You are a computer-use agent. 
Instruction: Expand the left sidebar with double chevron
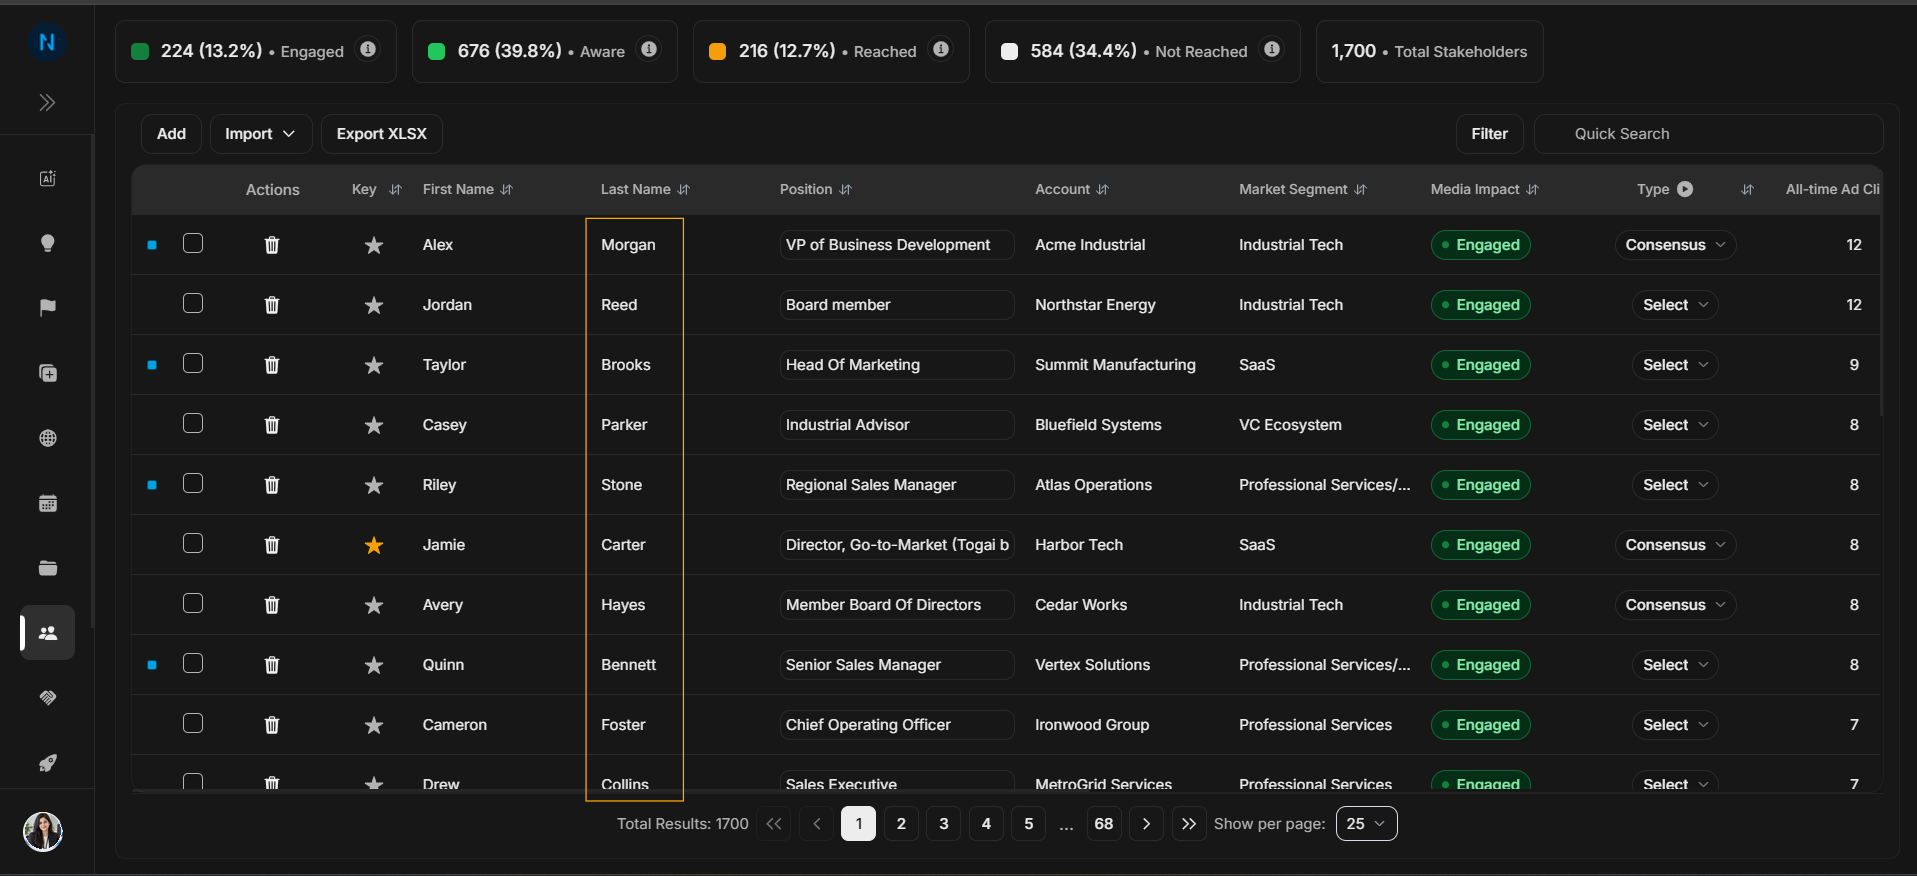pos(47,102)
